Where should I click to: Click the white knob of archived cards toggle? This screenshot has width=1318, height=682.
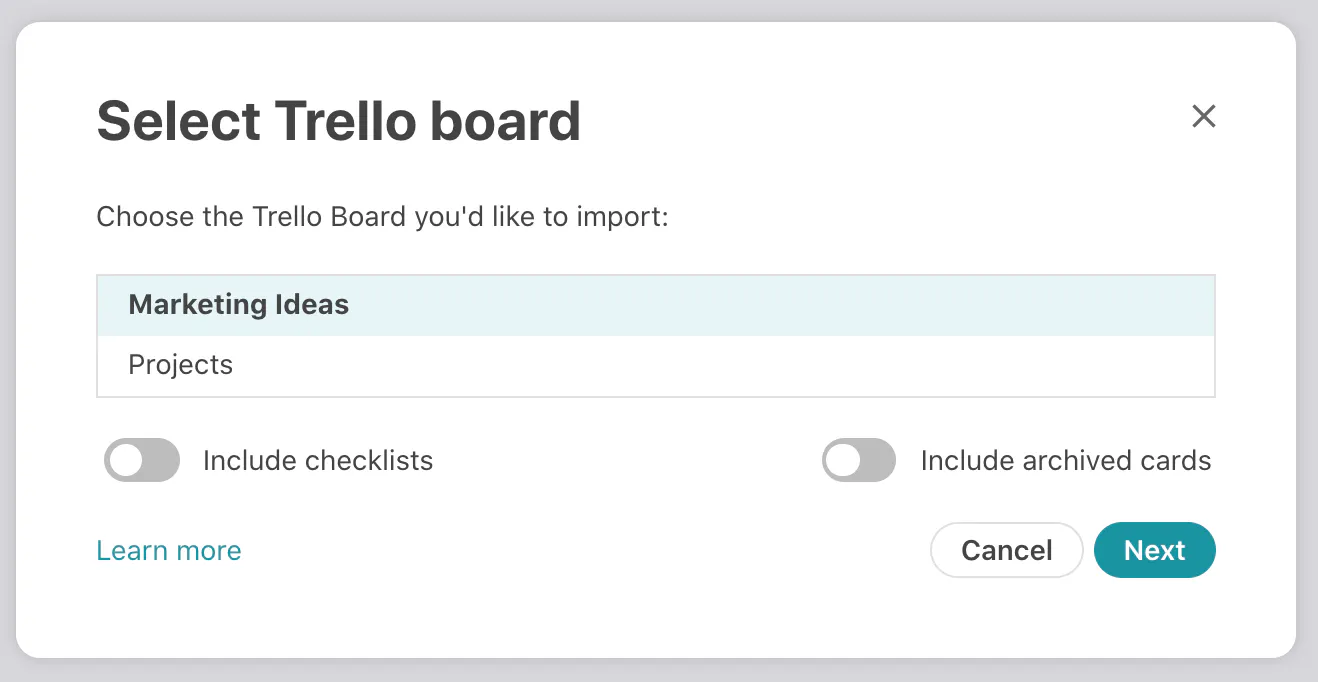point(843,461)
